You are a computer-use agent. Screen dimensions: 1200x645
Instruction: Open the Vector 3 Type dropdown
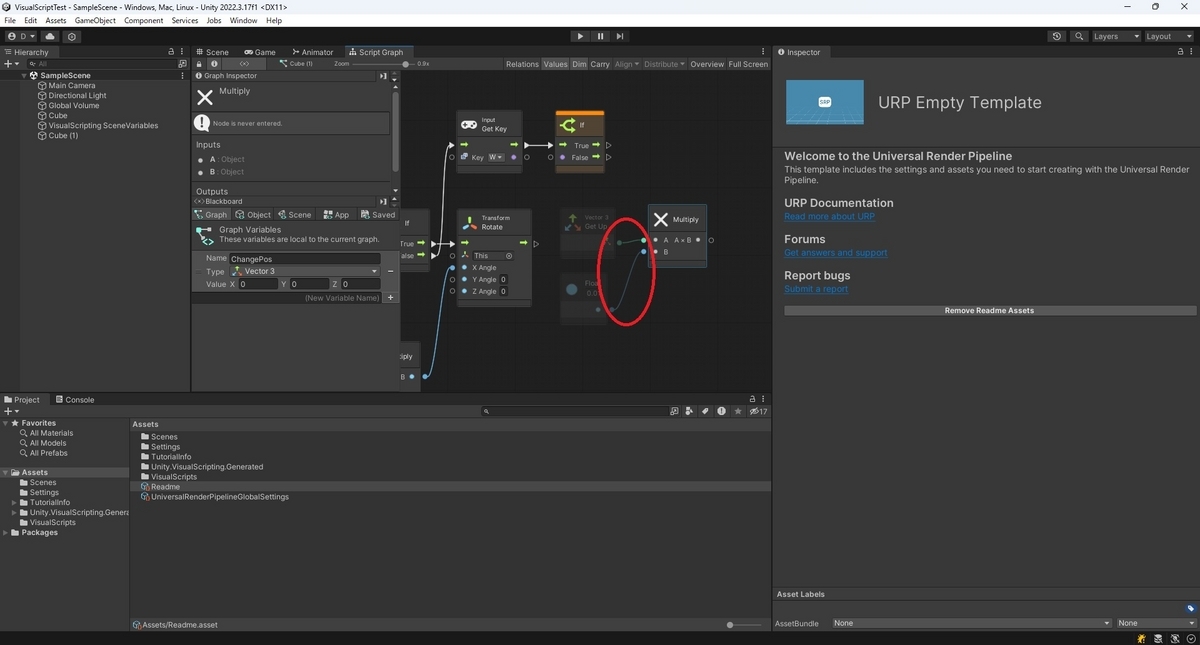(x=305, y=271)
